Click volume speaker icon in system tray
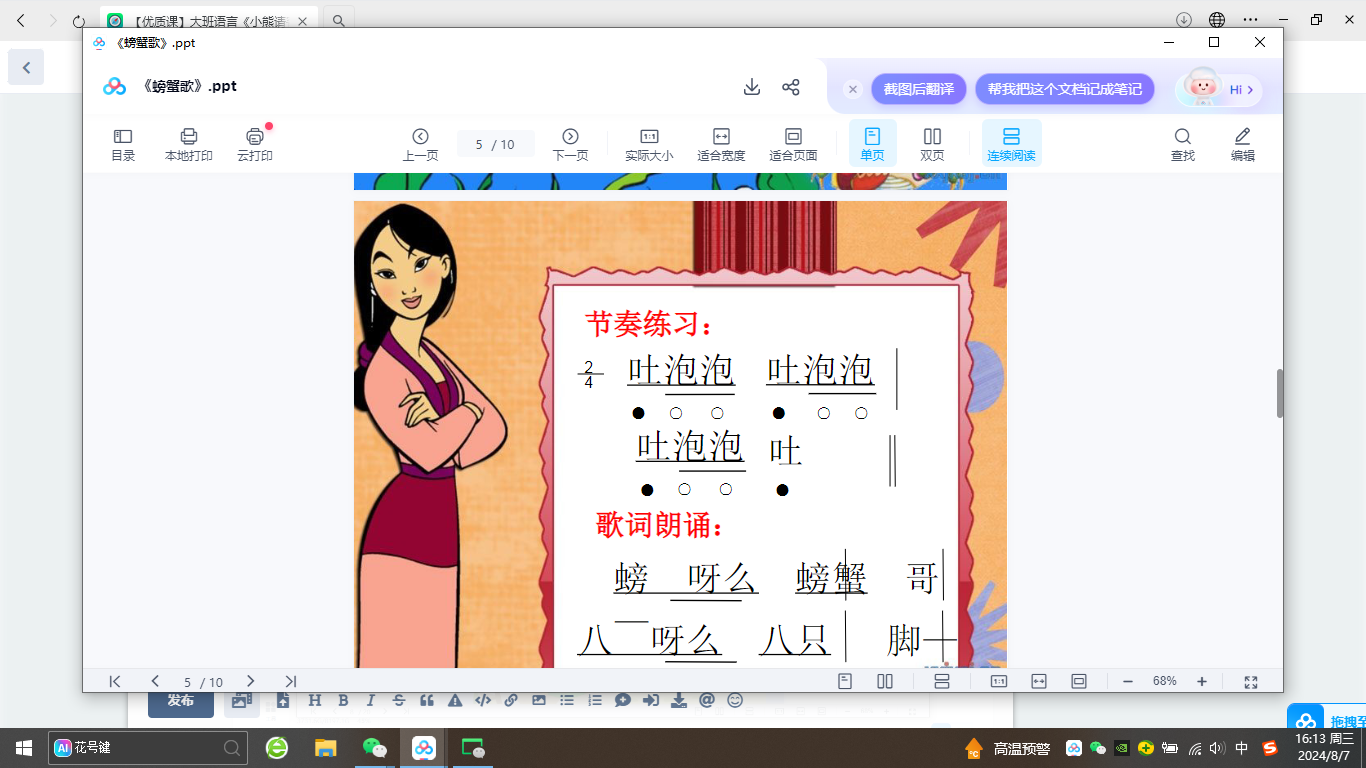The height and width of the screenshot is (768, 1366). [1217, 748]
